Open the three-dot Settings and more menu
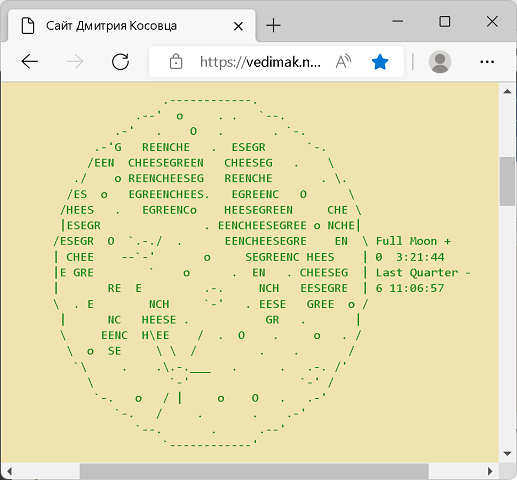The width and height of the screenshot is (517, 480). (x=487, y=62)
